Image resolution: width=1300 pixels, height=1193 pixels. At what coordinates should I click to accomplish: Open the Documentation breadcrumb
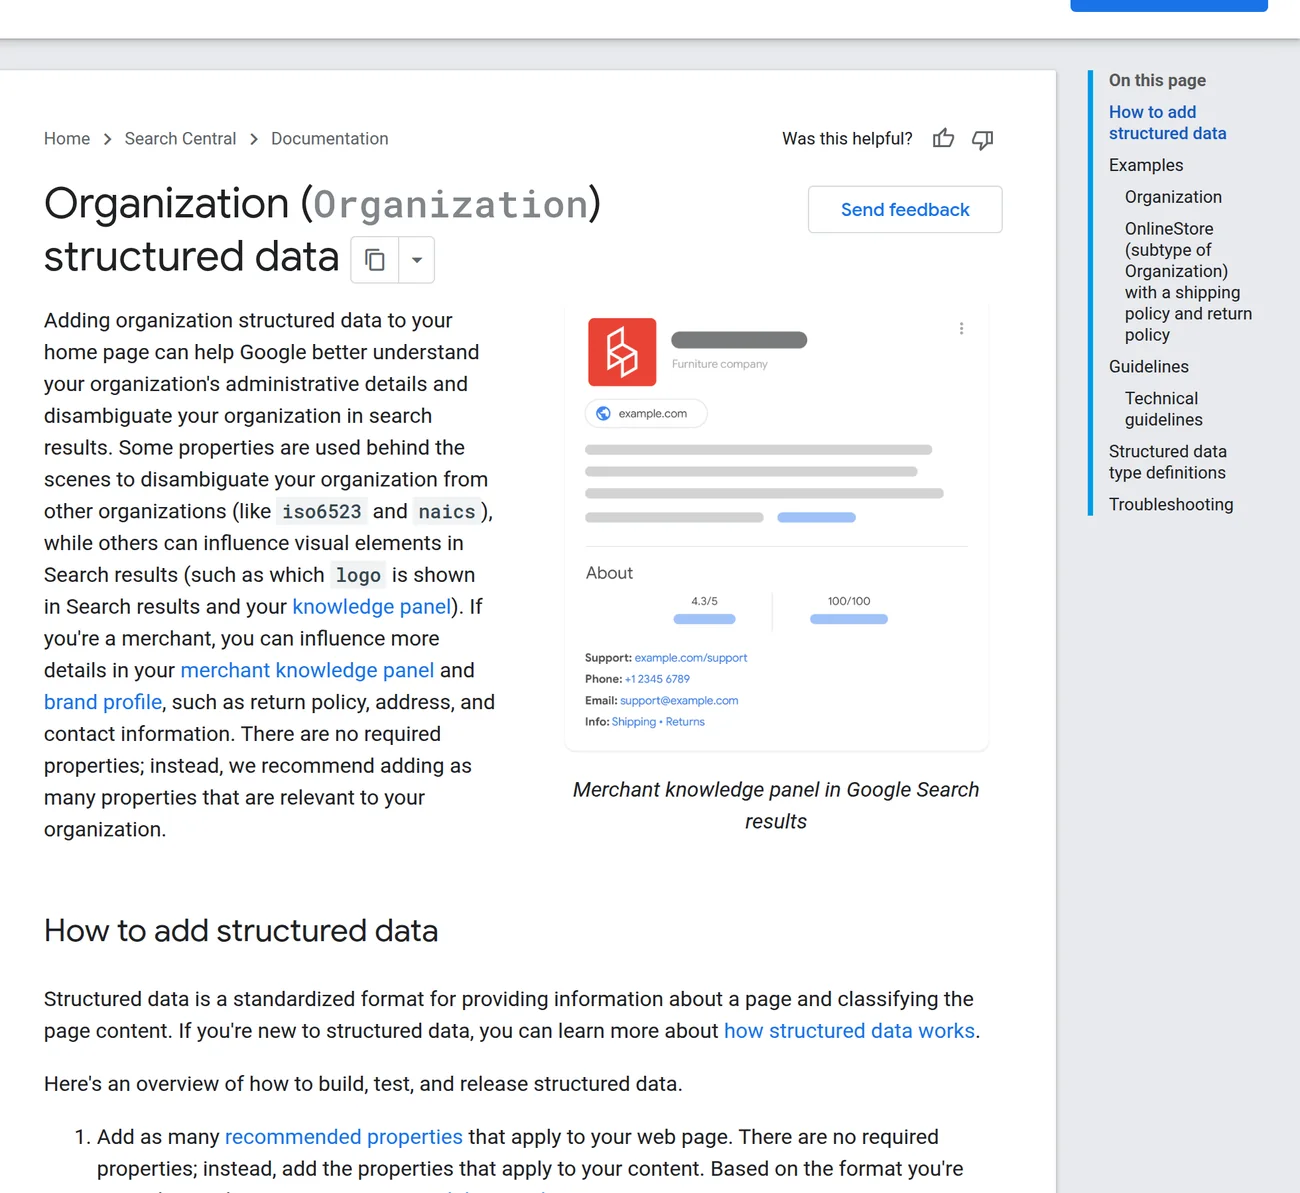tap(330, 139)
